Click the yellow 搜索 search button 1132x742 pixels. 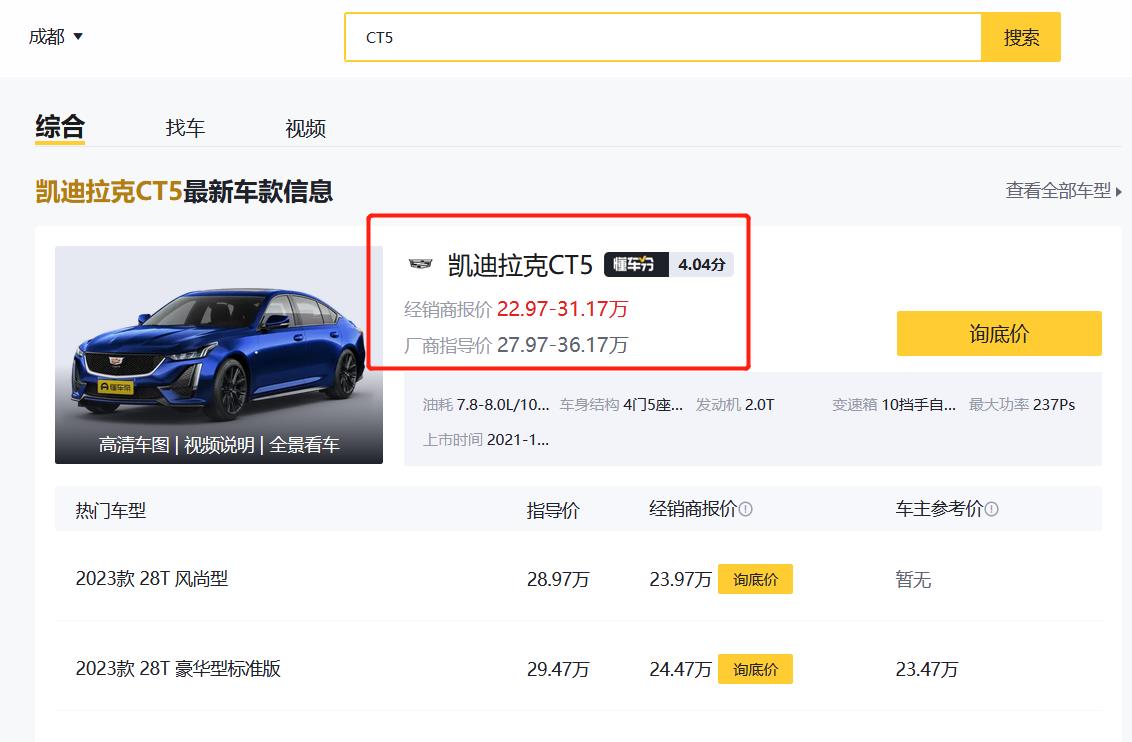(x=1020, y=36)
